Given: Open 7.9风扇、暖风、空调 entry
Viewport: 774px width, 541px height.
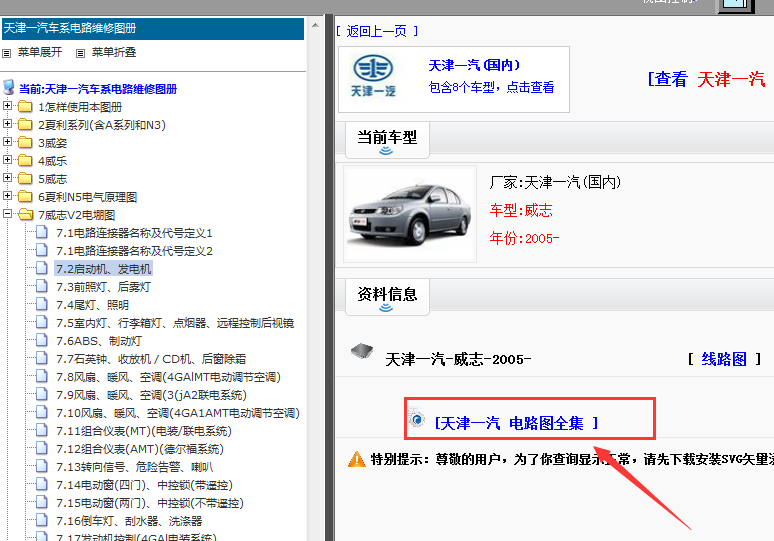Looking at the screenshot, I should tap(151, 395).
